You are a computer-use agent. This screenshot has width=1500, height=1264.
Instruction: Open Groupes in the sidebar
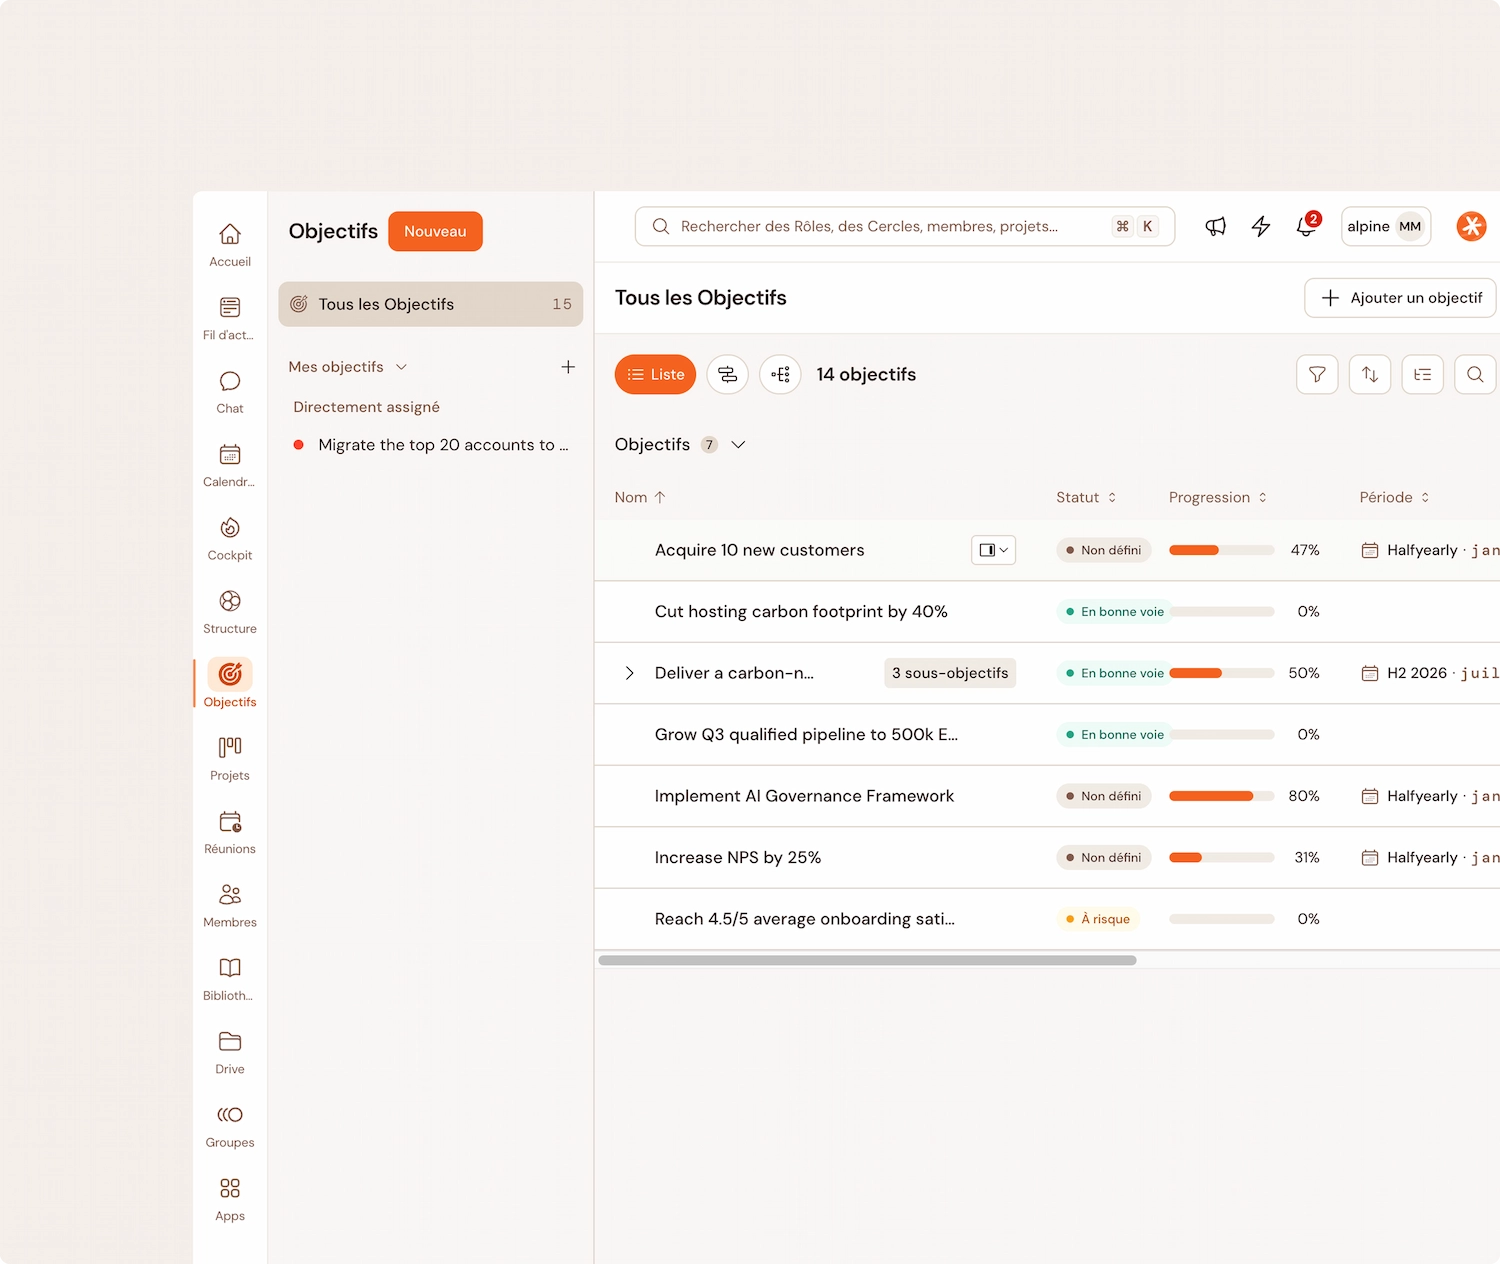click(230, 1125)
